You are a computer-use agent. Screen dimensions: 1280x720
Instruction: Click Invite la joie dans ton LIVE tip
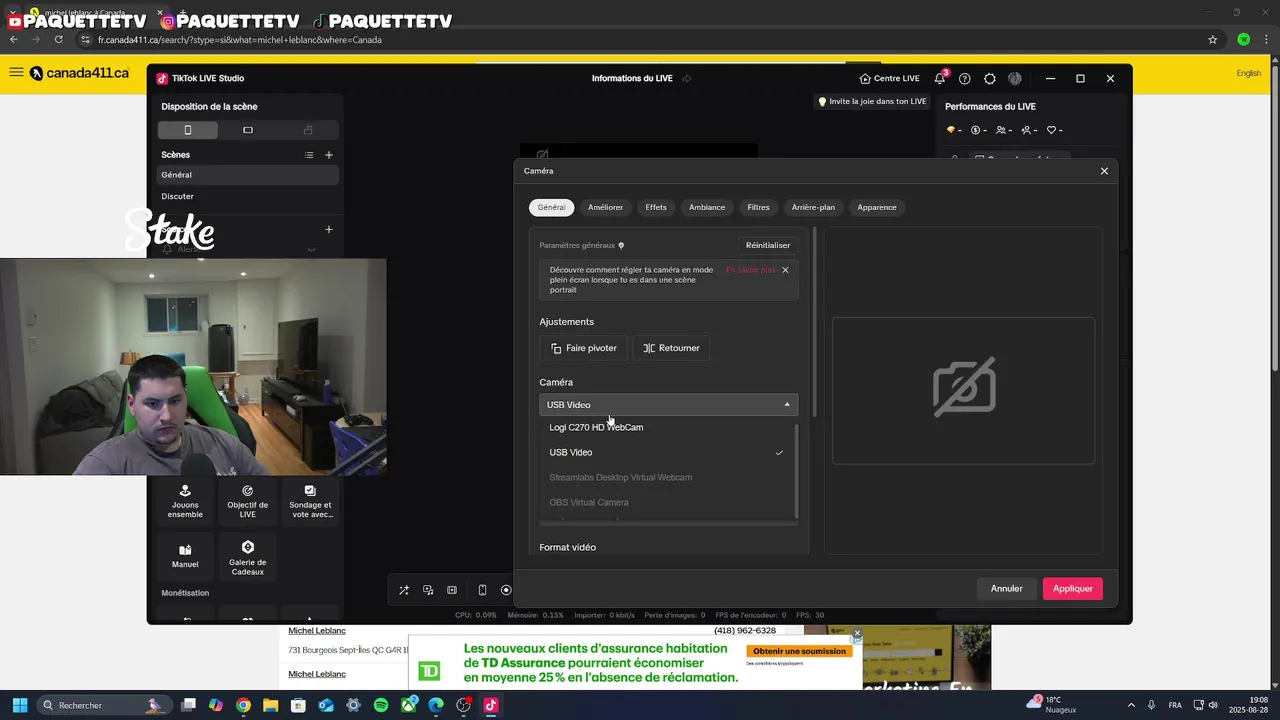coord(872,101)
